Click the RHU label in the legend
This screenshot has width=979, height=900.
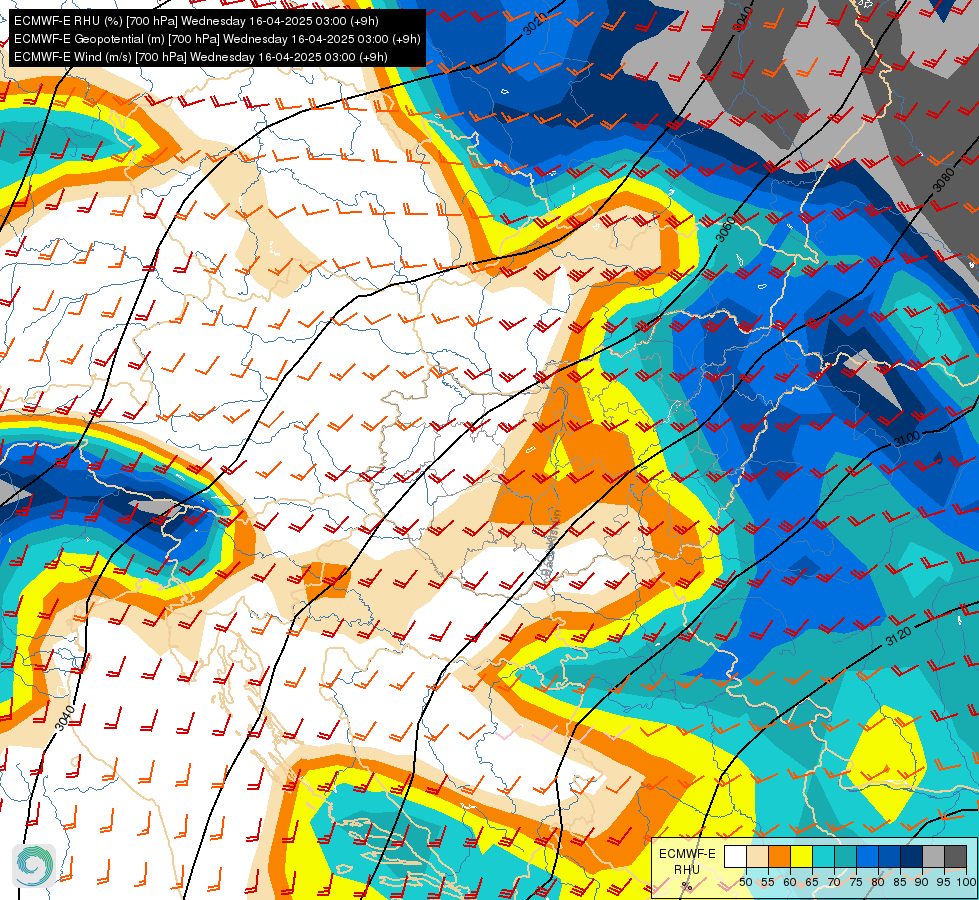click(x=687, y=869)
